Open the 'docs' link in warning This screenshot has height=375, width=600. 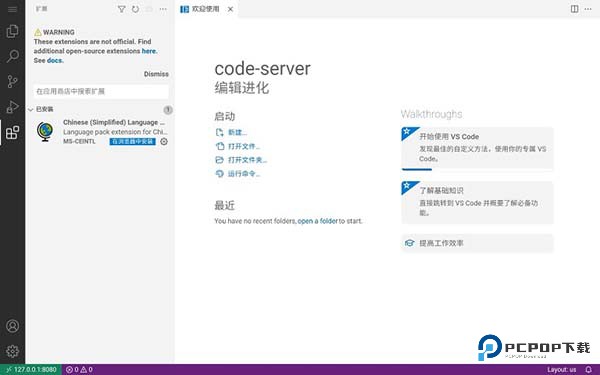tap(55, 60)
